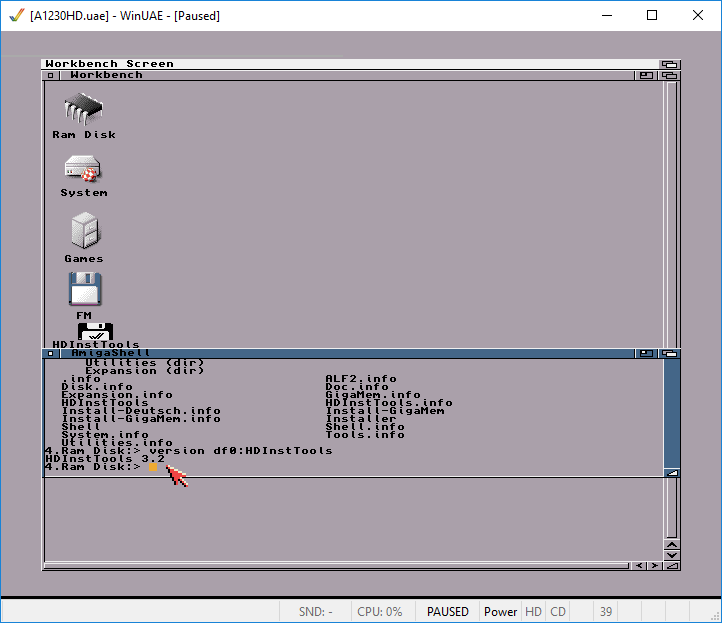
Task: Click the Workbench window close gadget
Action: coord(51,75)
